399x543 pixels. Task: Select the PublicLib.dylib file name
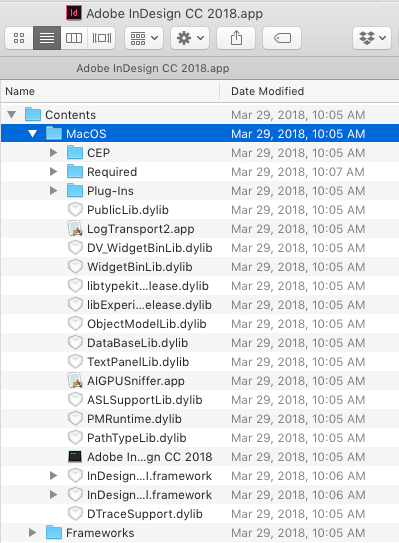click(x=128, y=210)
